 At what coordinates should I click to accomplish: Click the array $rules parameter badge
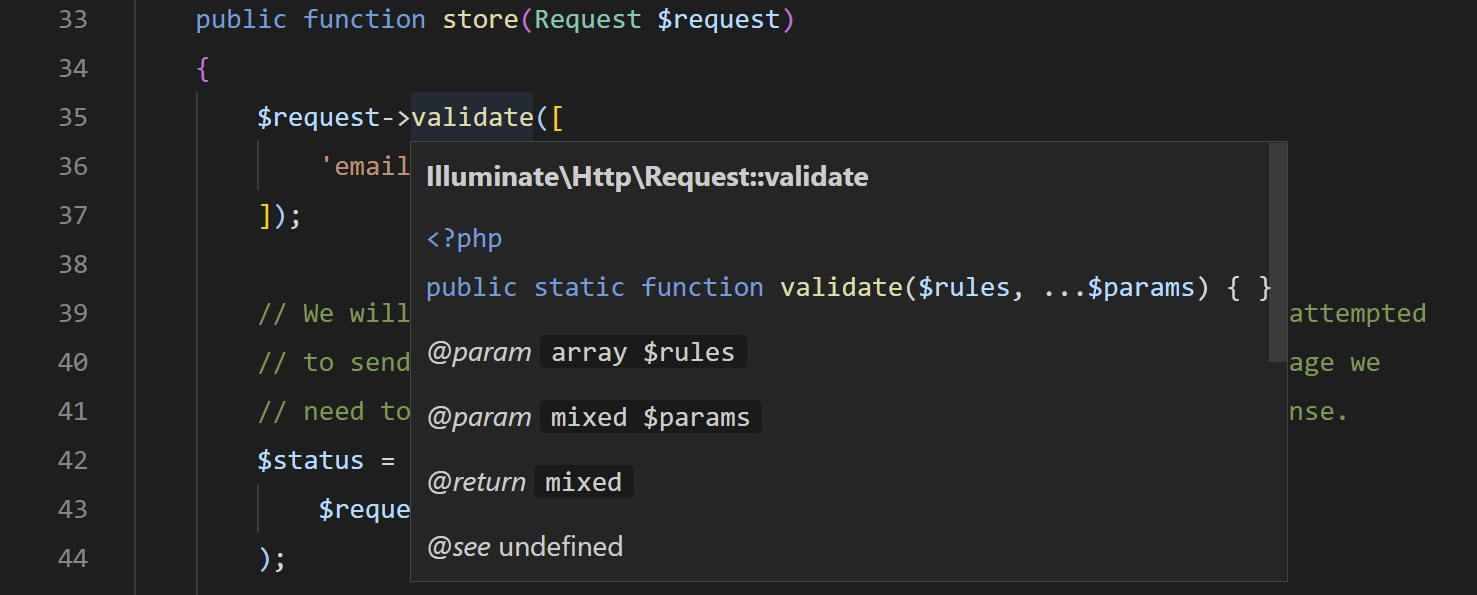pos(642,351)
